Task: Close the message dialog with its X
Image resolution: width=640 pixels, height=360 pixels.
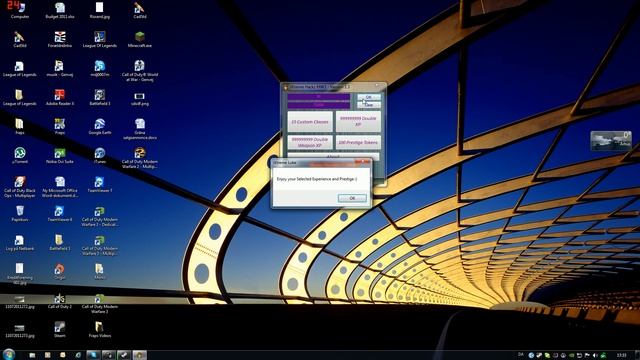Action: pyautogui.click(x=362, y=162)
